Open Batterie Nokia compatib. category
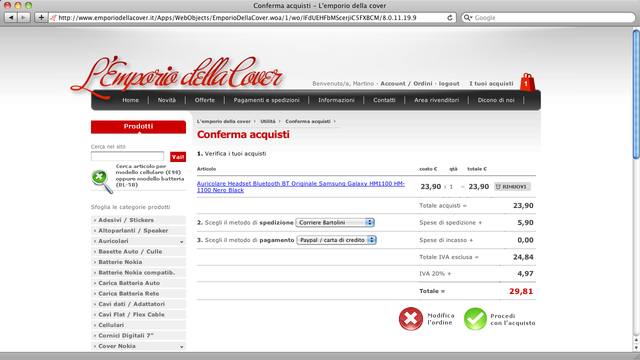The width and height of the screenshot is (640, 360). [x=138, y=273]
